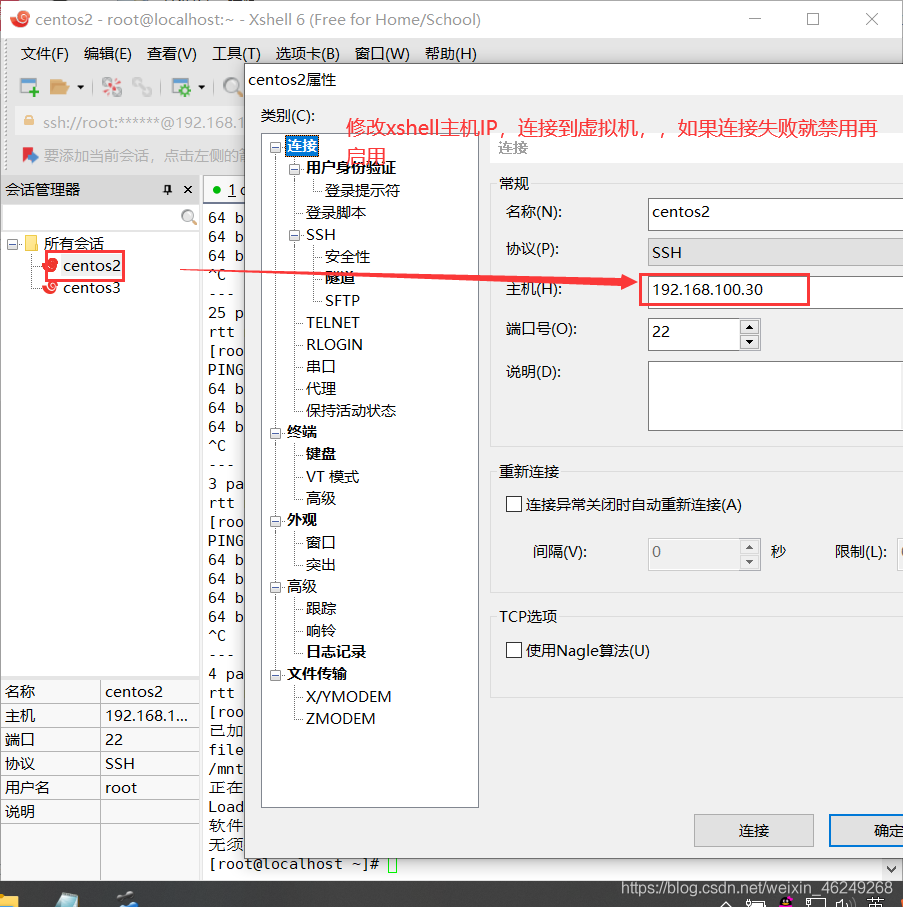This screenshot has width=903, height=907.
Task: Click the Open folder toolbar icon
Action: 59,87
